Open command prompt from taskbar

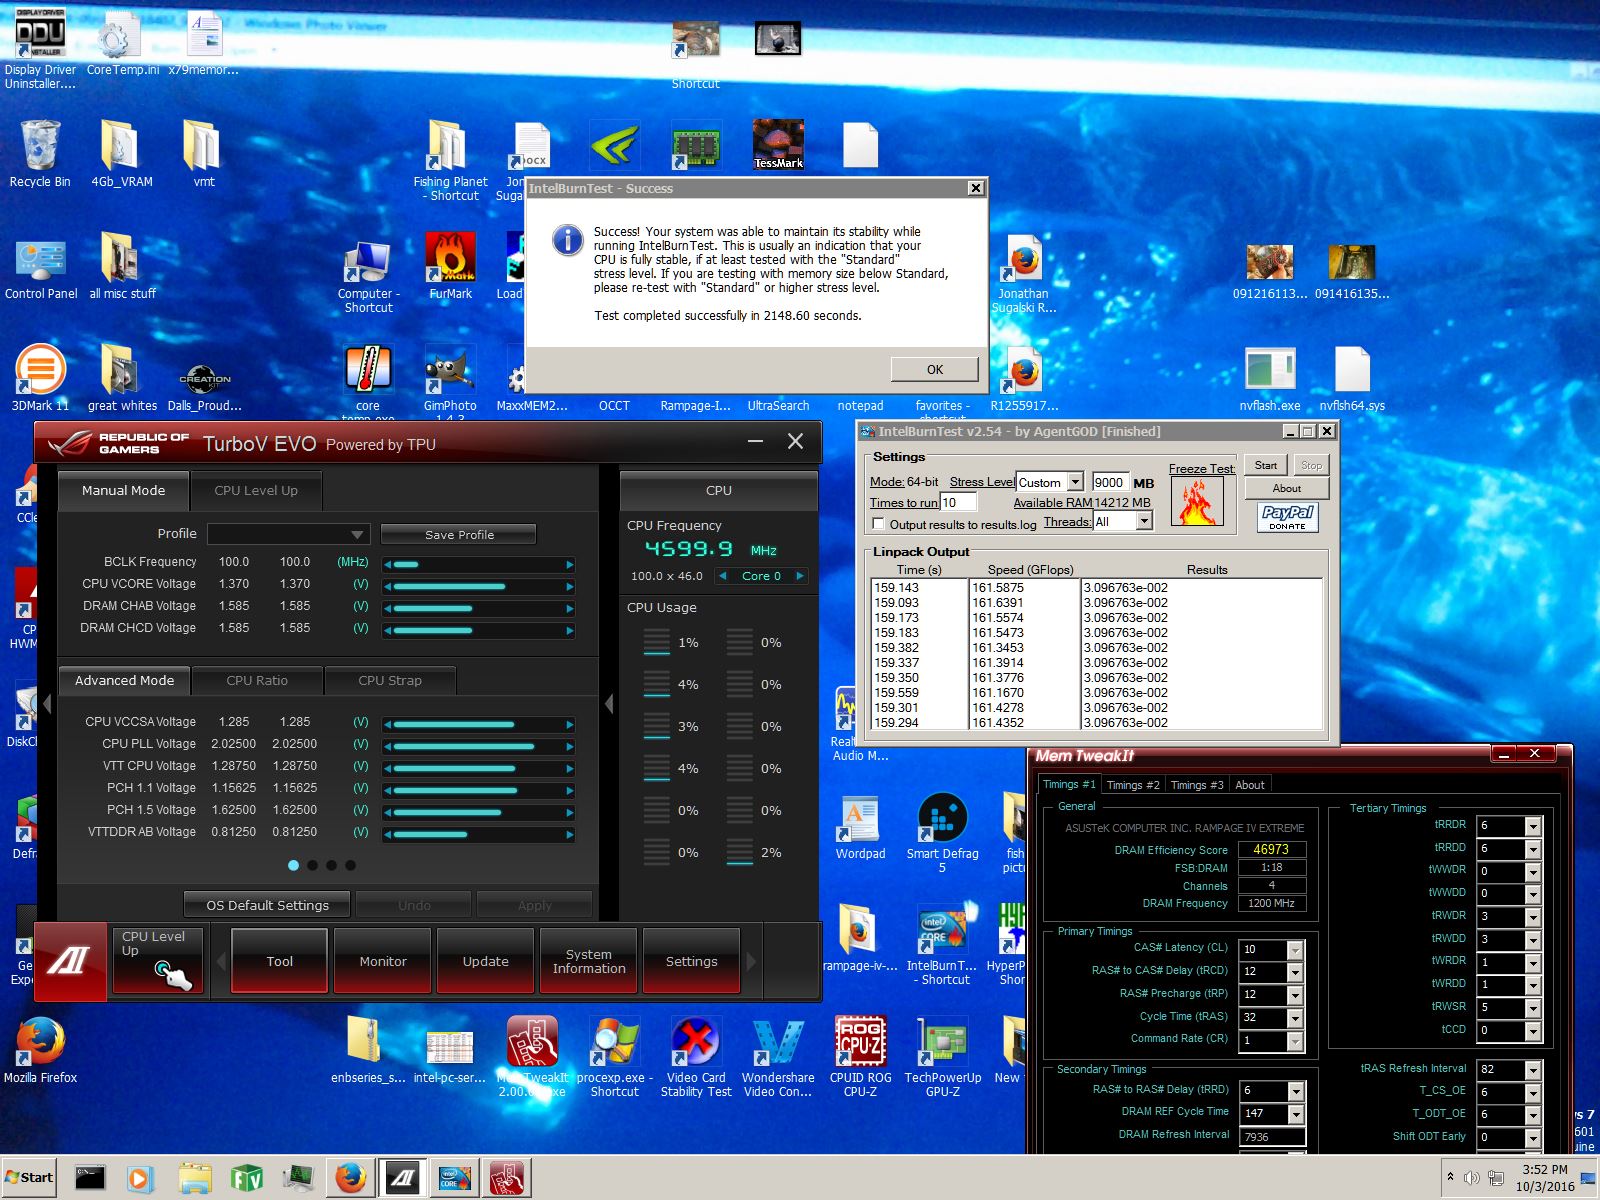[x=90, y=1178]
